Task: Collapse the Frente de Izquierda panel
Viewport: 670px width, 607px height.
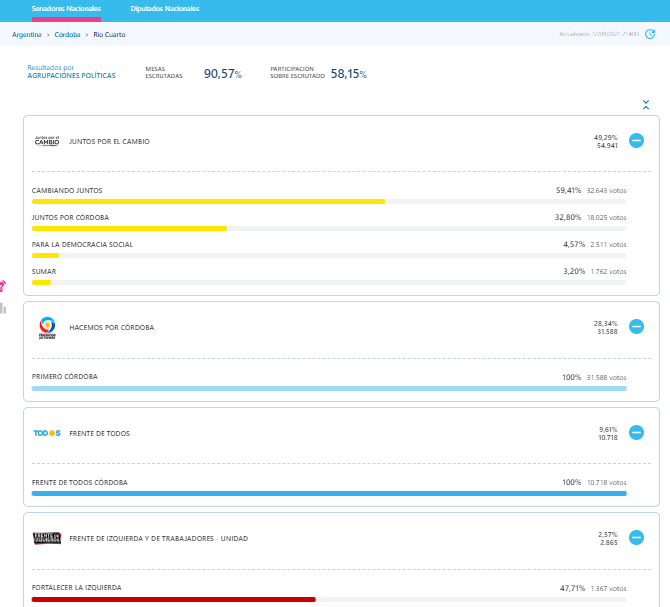Action: point(636,538)
